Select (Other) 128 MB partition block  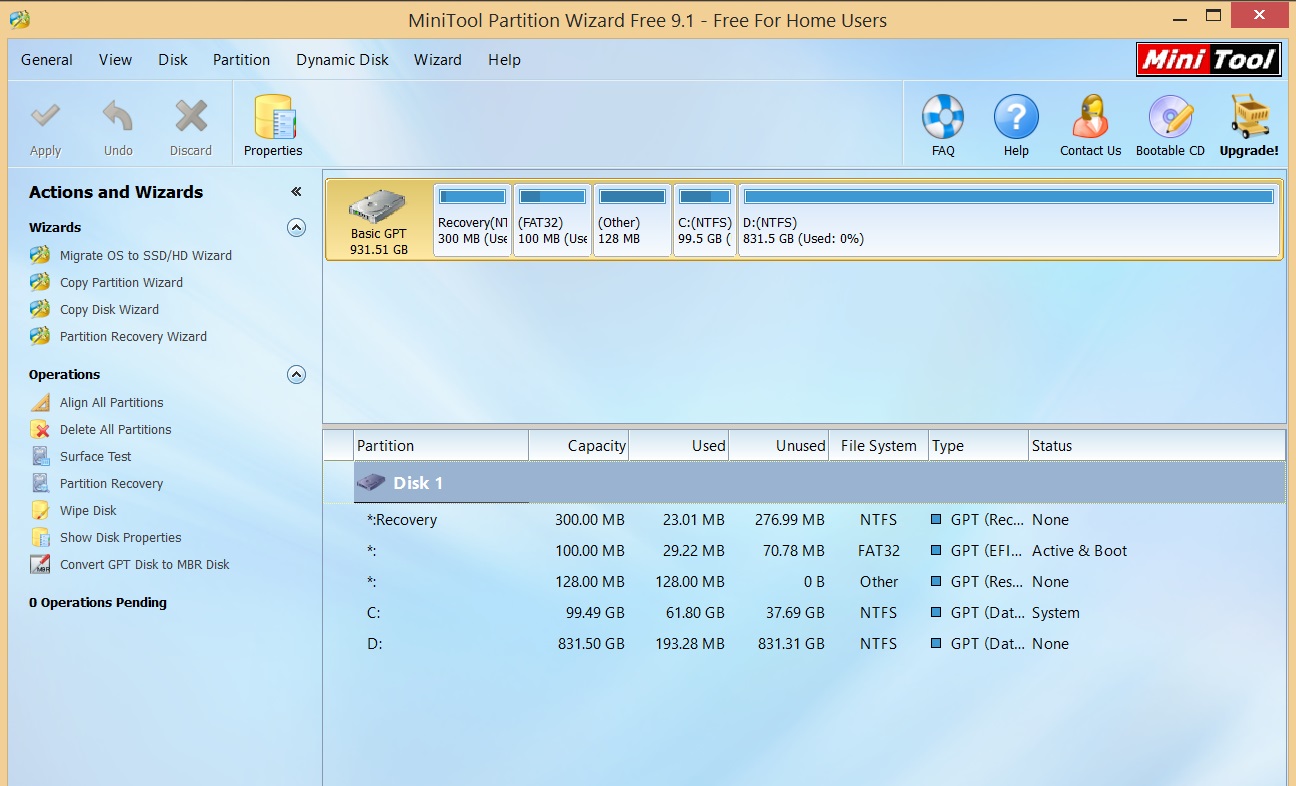632,220
